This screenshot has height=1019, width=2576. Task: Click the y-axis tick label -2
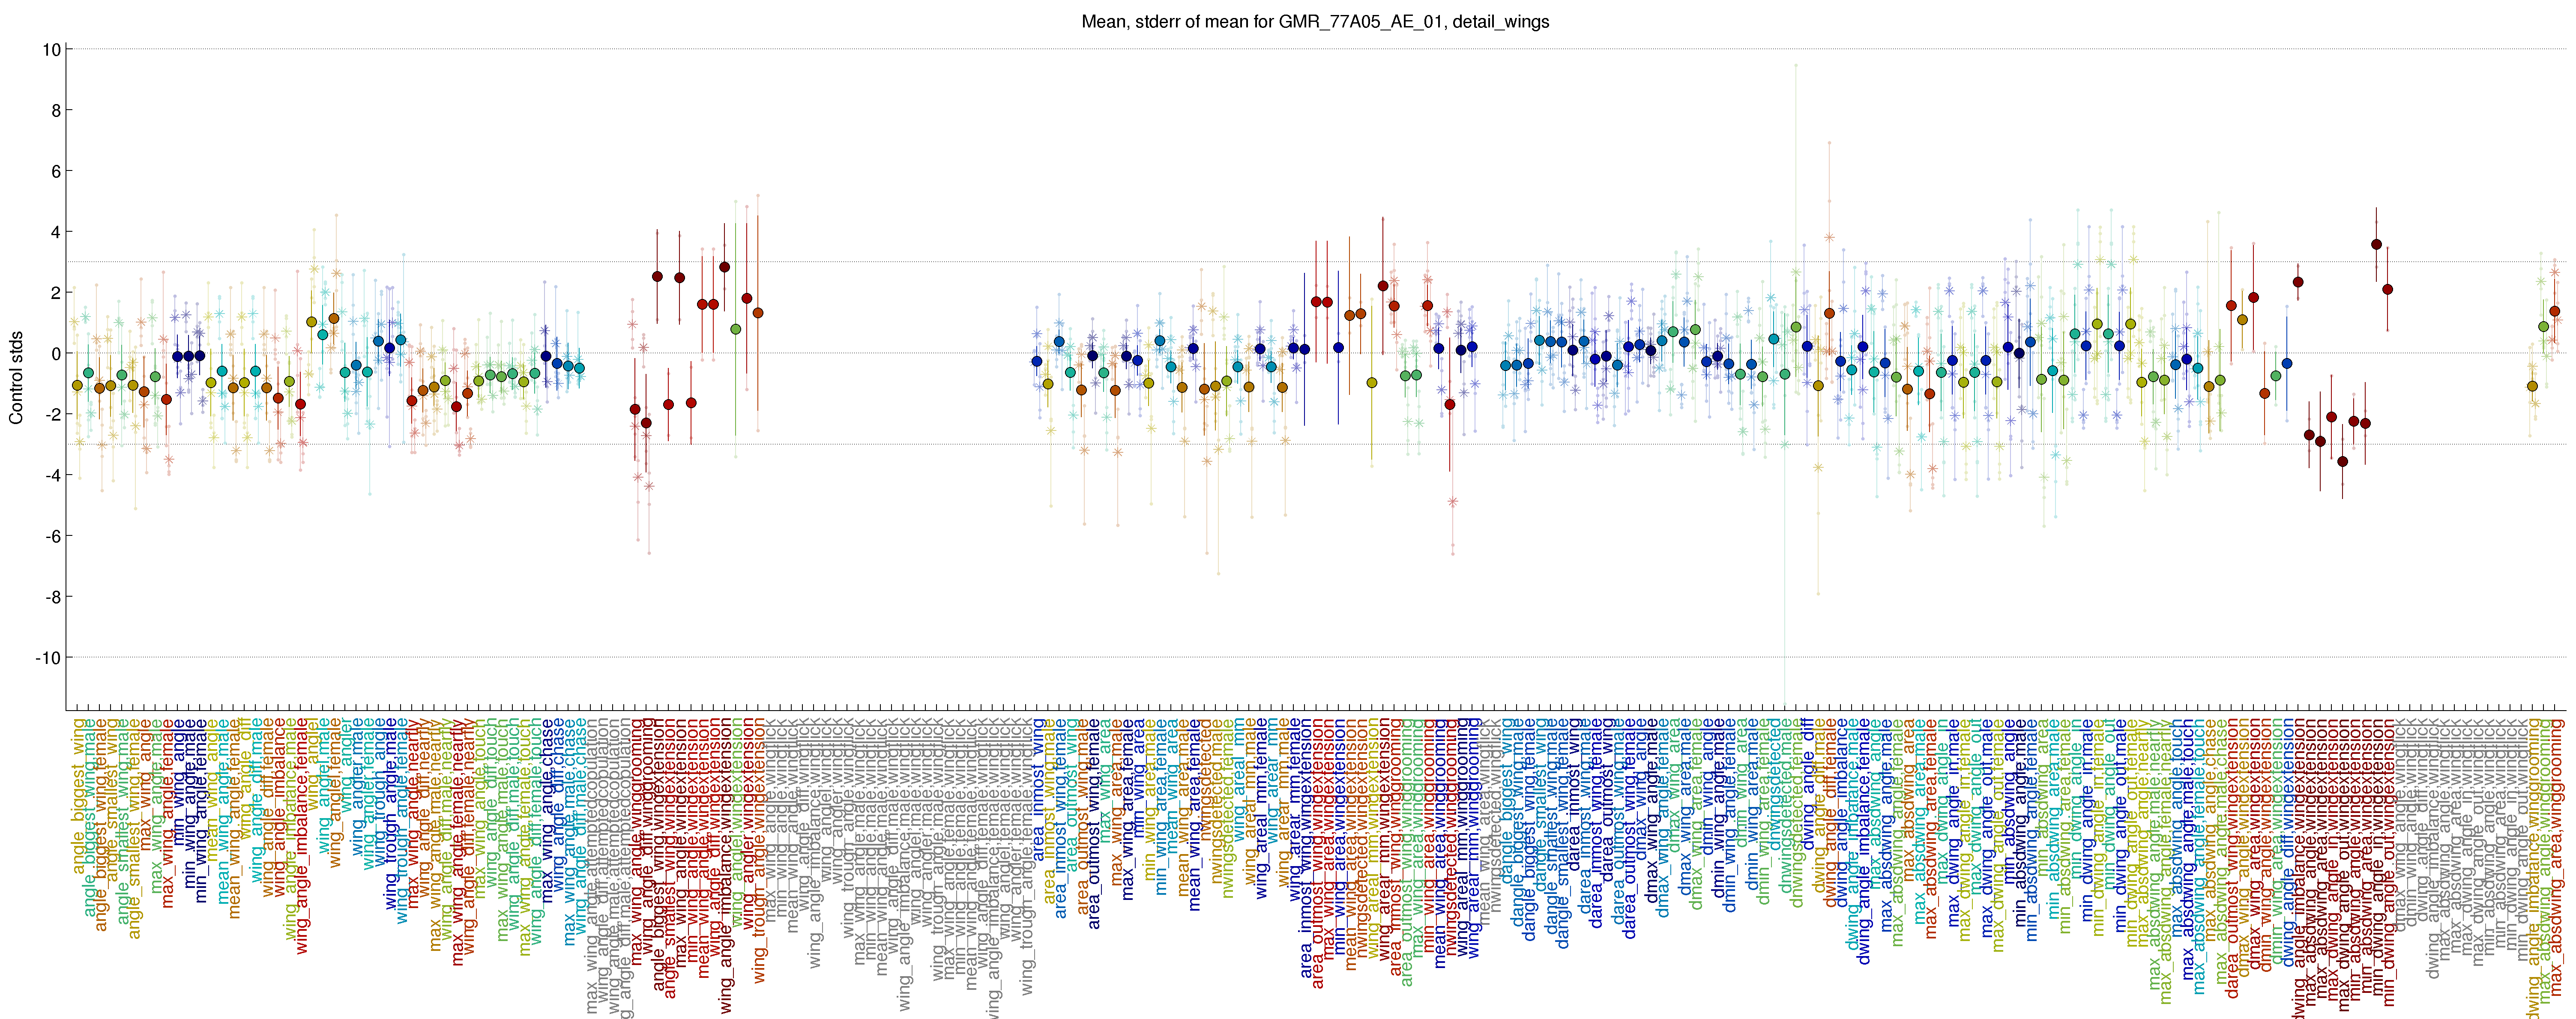[x=53, y=415]
